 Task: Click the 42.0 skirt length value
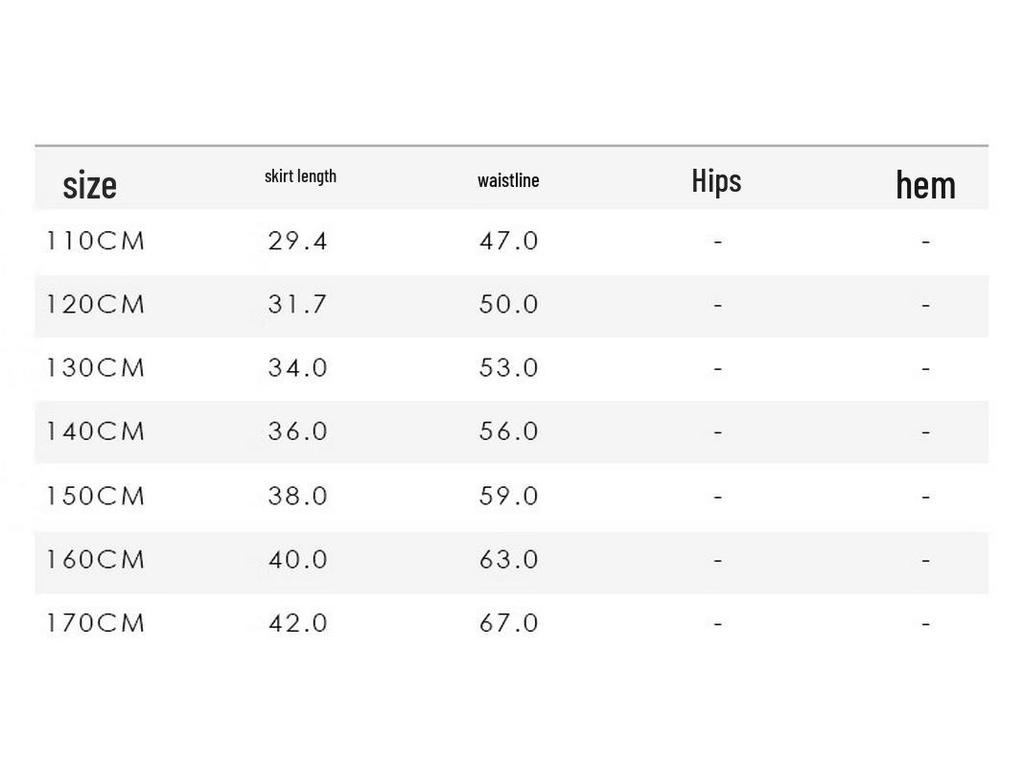[x=297, y=623]
